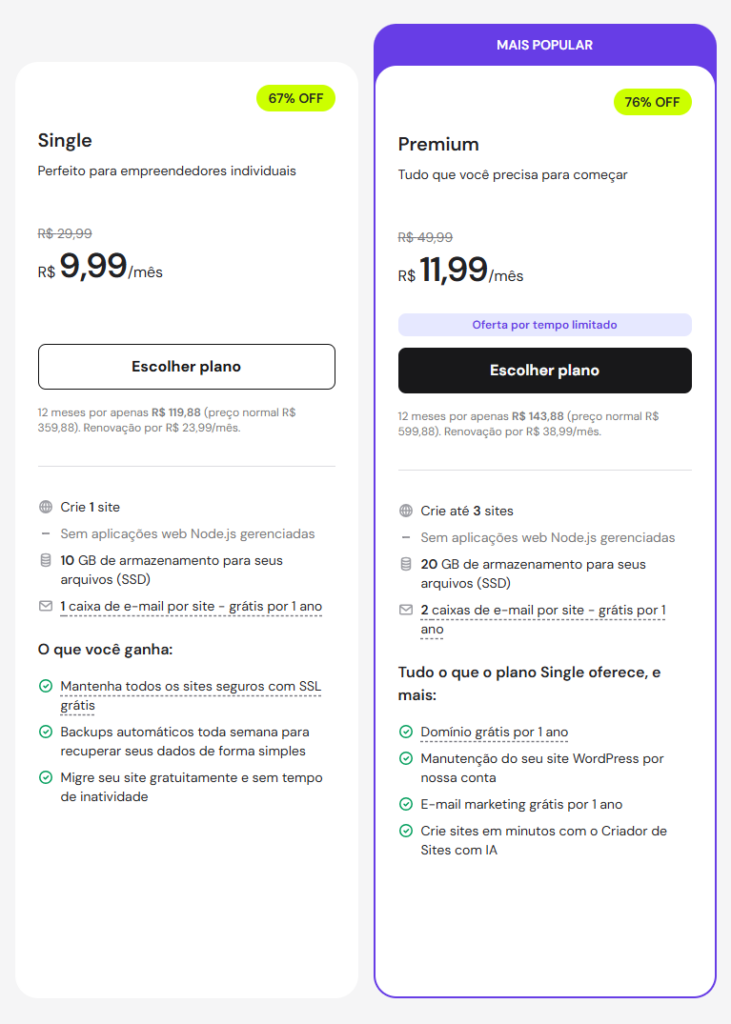Click checkmark icon beside Domínio grátis
The height and width of the screenshot is (1024, 731).
coord(405,732)
